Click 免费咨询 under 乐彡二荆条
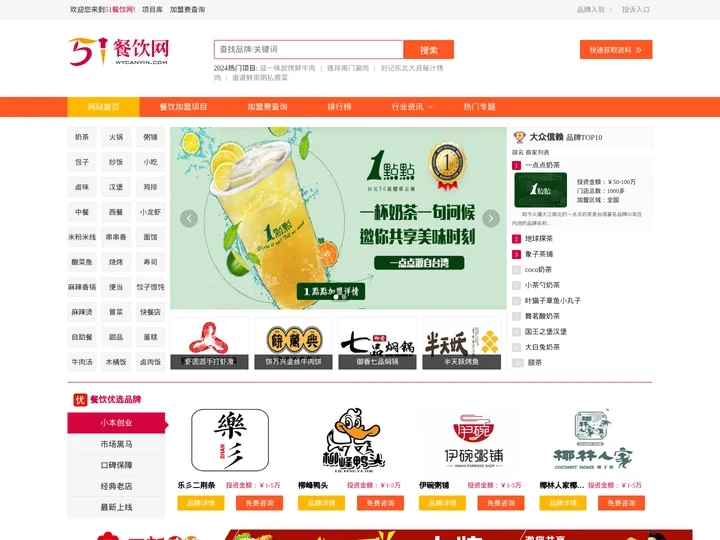 (x=259, y=503)
